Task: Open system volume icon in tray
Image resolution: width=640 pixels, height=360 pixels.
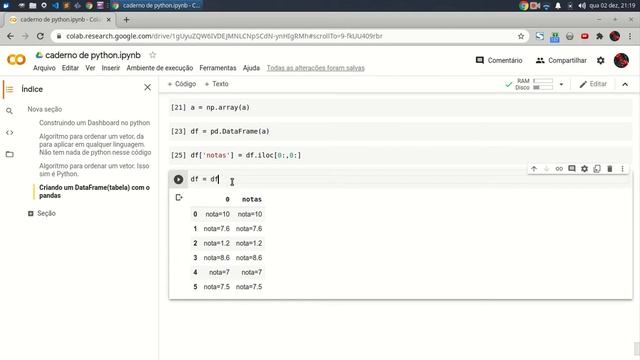Action: [582, 5]
